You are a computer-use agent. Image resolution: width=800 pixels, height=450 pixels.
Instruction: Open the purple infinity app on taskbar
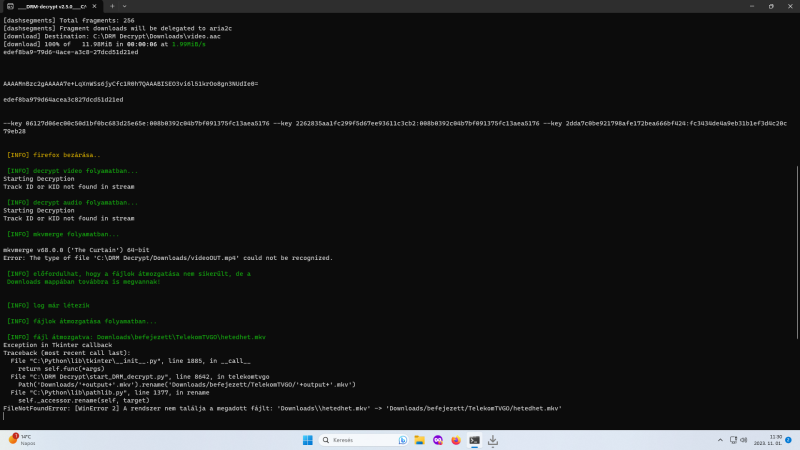click(x=438, y=440)
